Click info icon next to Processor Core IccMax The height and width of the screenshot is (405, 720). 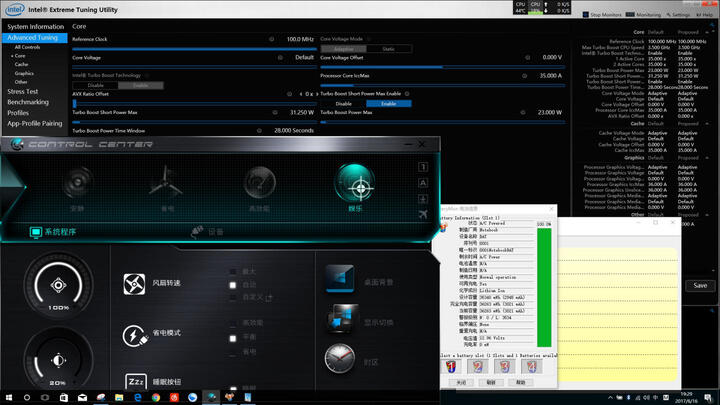coord(524,76)
